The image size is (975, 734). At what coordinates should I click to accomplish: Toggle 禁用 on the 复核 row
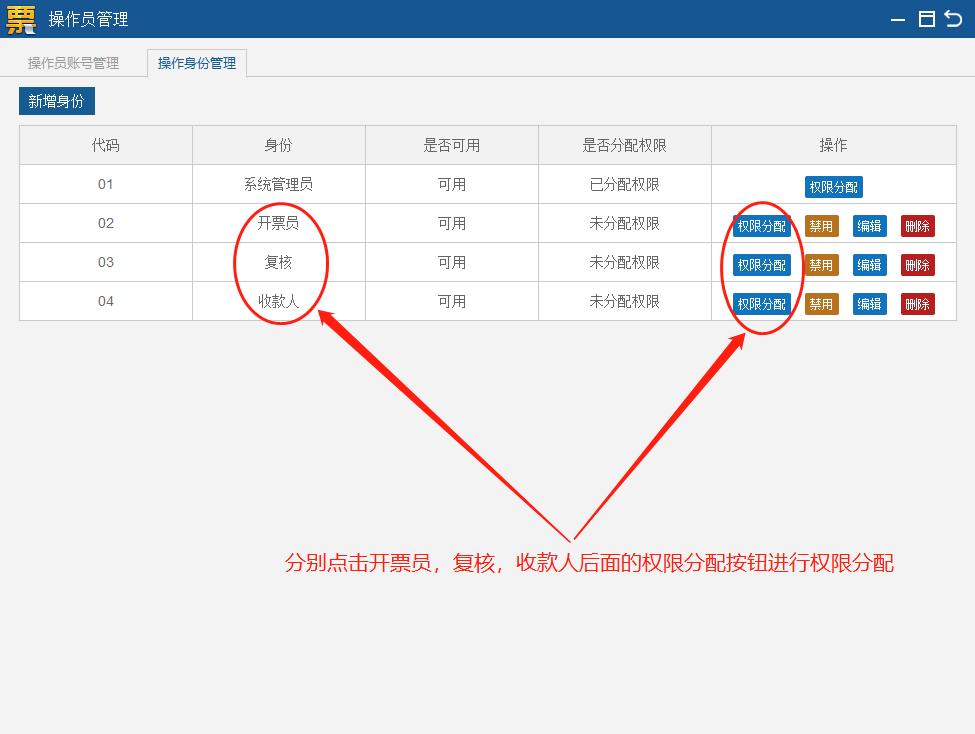[821, 264]
